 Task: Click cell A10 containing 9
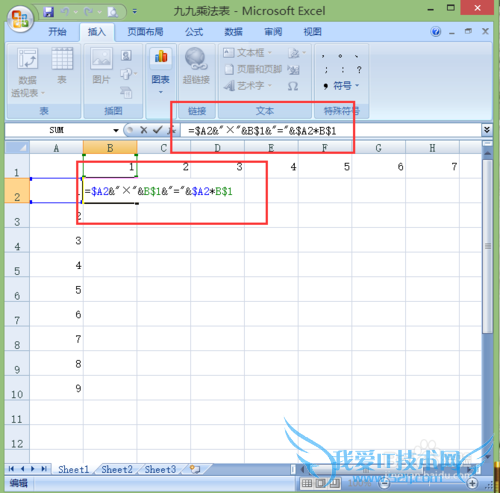(56, 388)
